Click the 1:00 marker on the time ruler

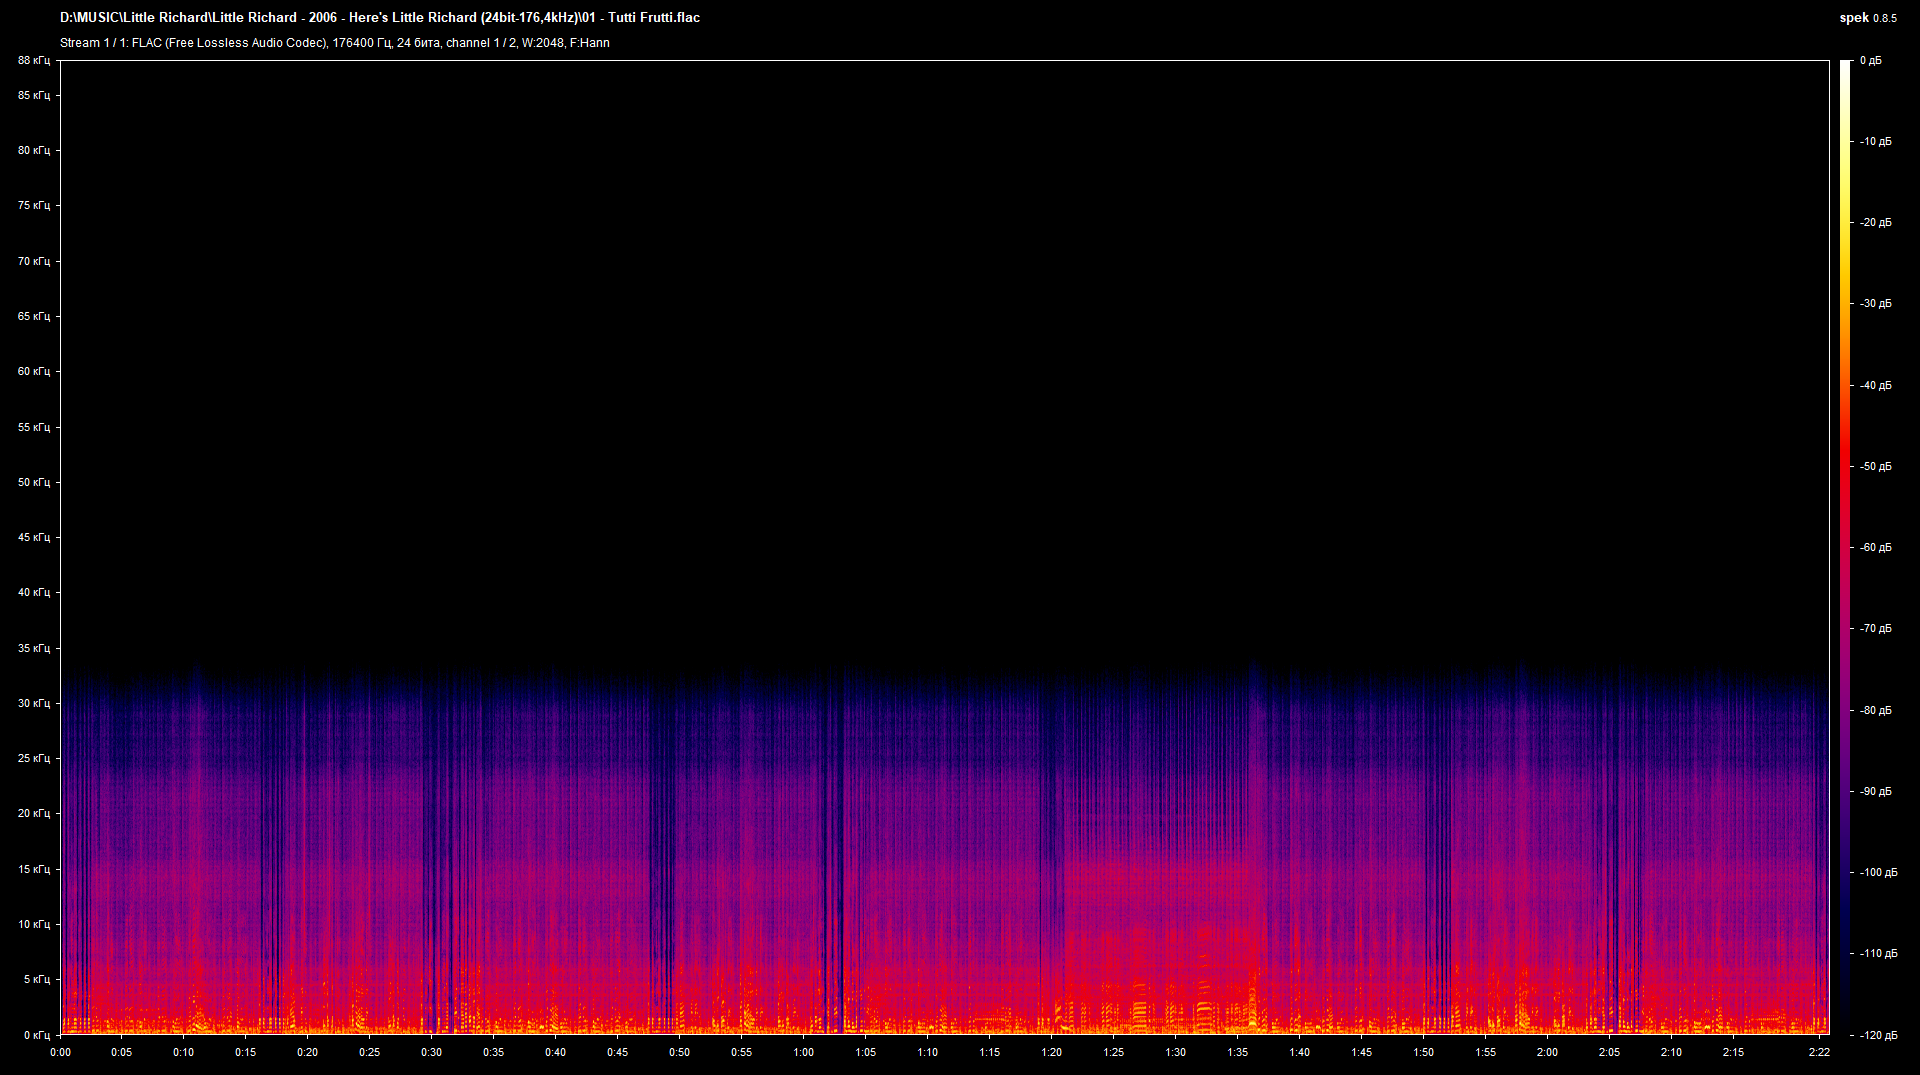click(x=805, y=1052)
